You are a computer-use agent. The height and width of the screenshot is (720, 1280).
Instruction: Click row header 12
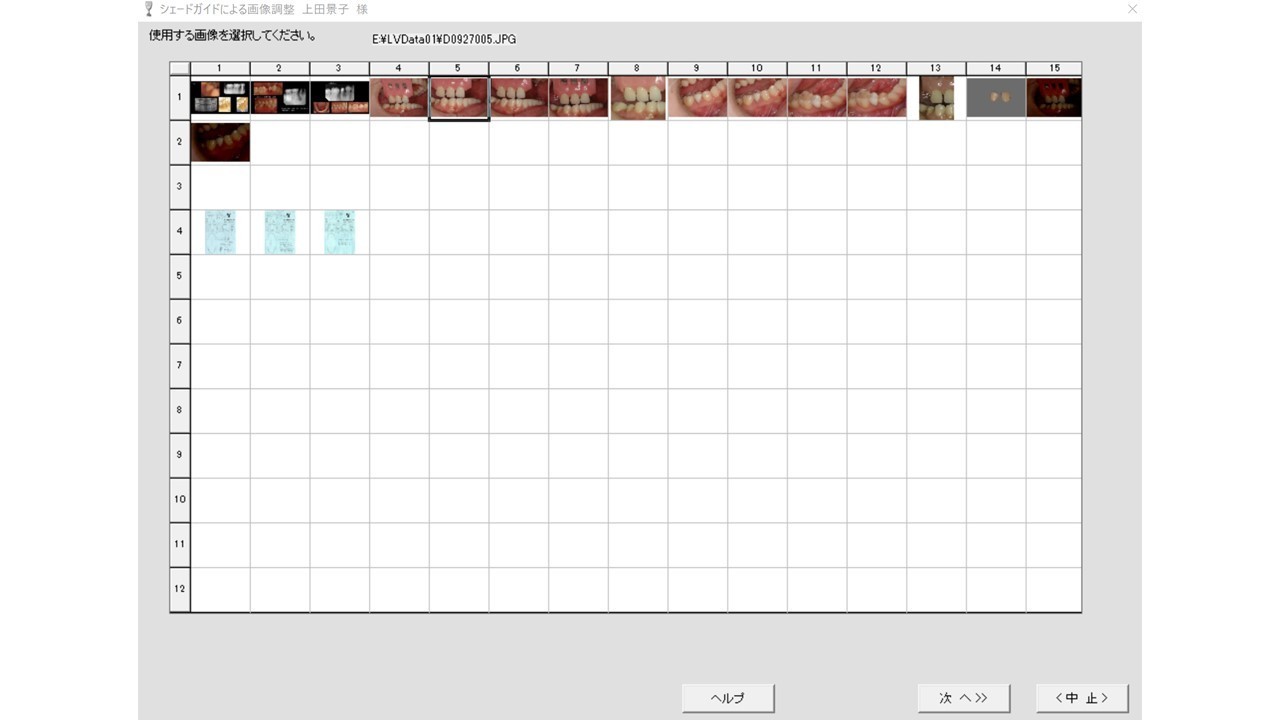tap(180, 589)
